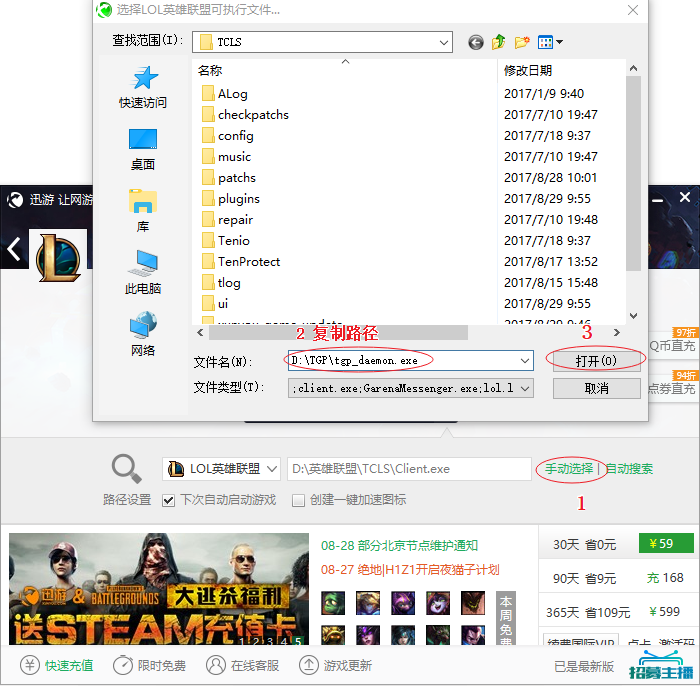Create a new folder in dialog

tap(521, 42)
